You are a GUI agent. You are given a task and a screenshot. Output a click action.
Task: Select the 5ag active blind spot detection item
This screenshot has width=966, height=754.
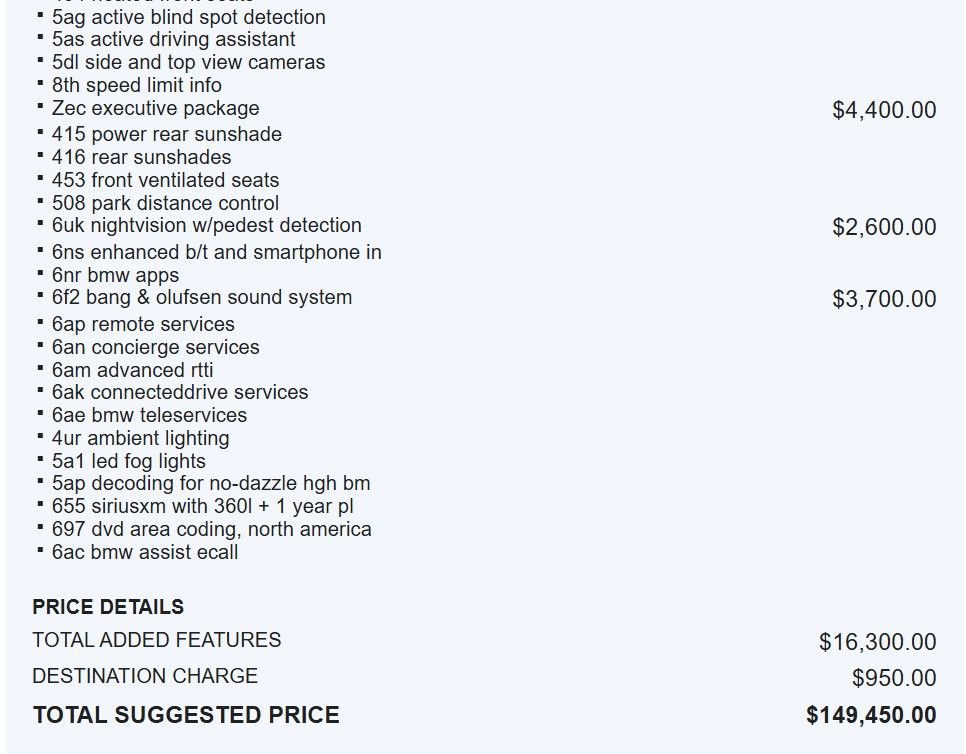coord(188,17)
